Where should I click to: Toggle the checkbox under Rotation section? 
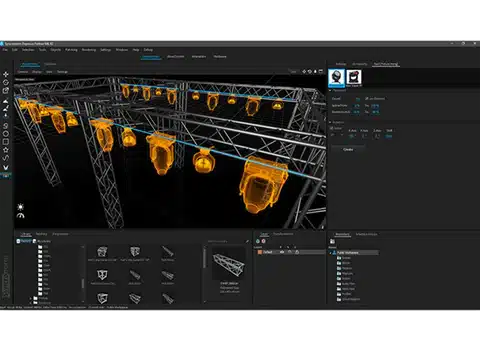pyautogui.click(x=331, y=128)
